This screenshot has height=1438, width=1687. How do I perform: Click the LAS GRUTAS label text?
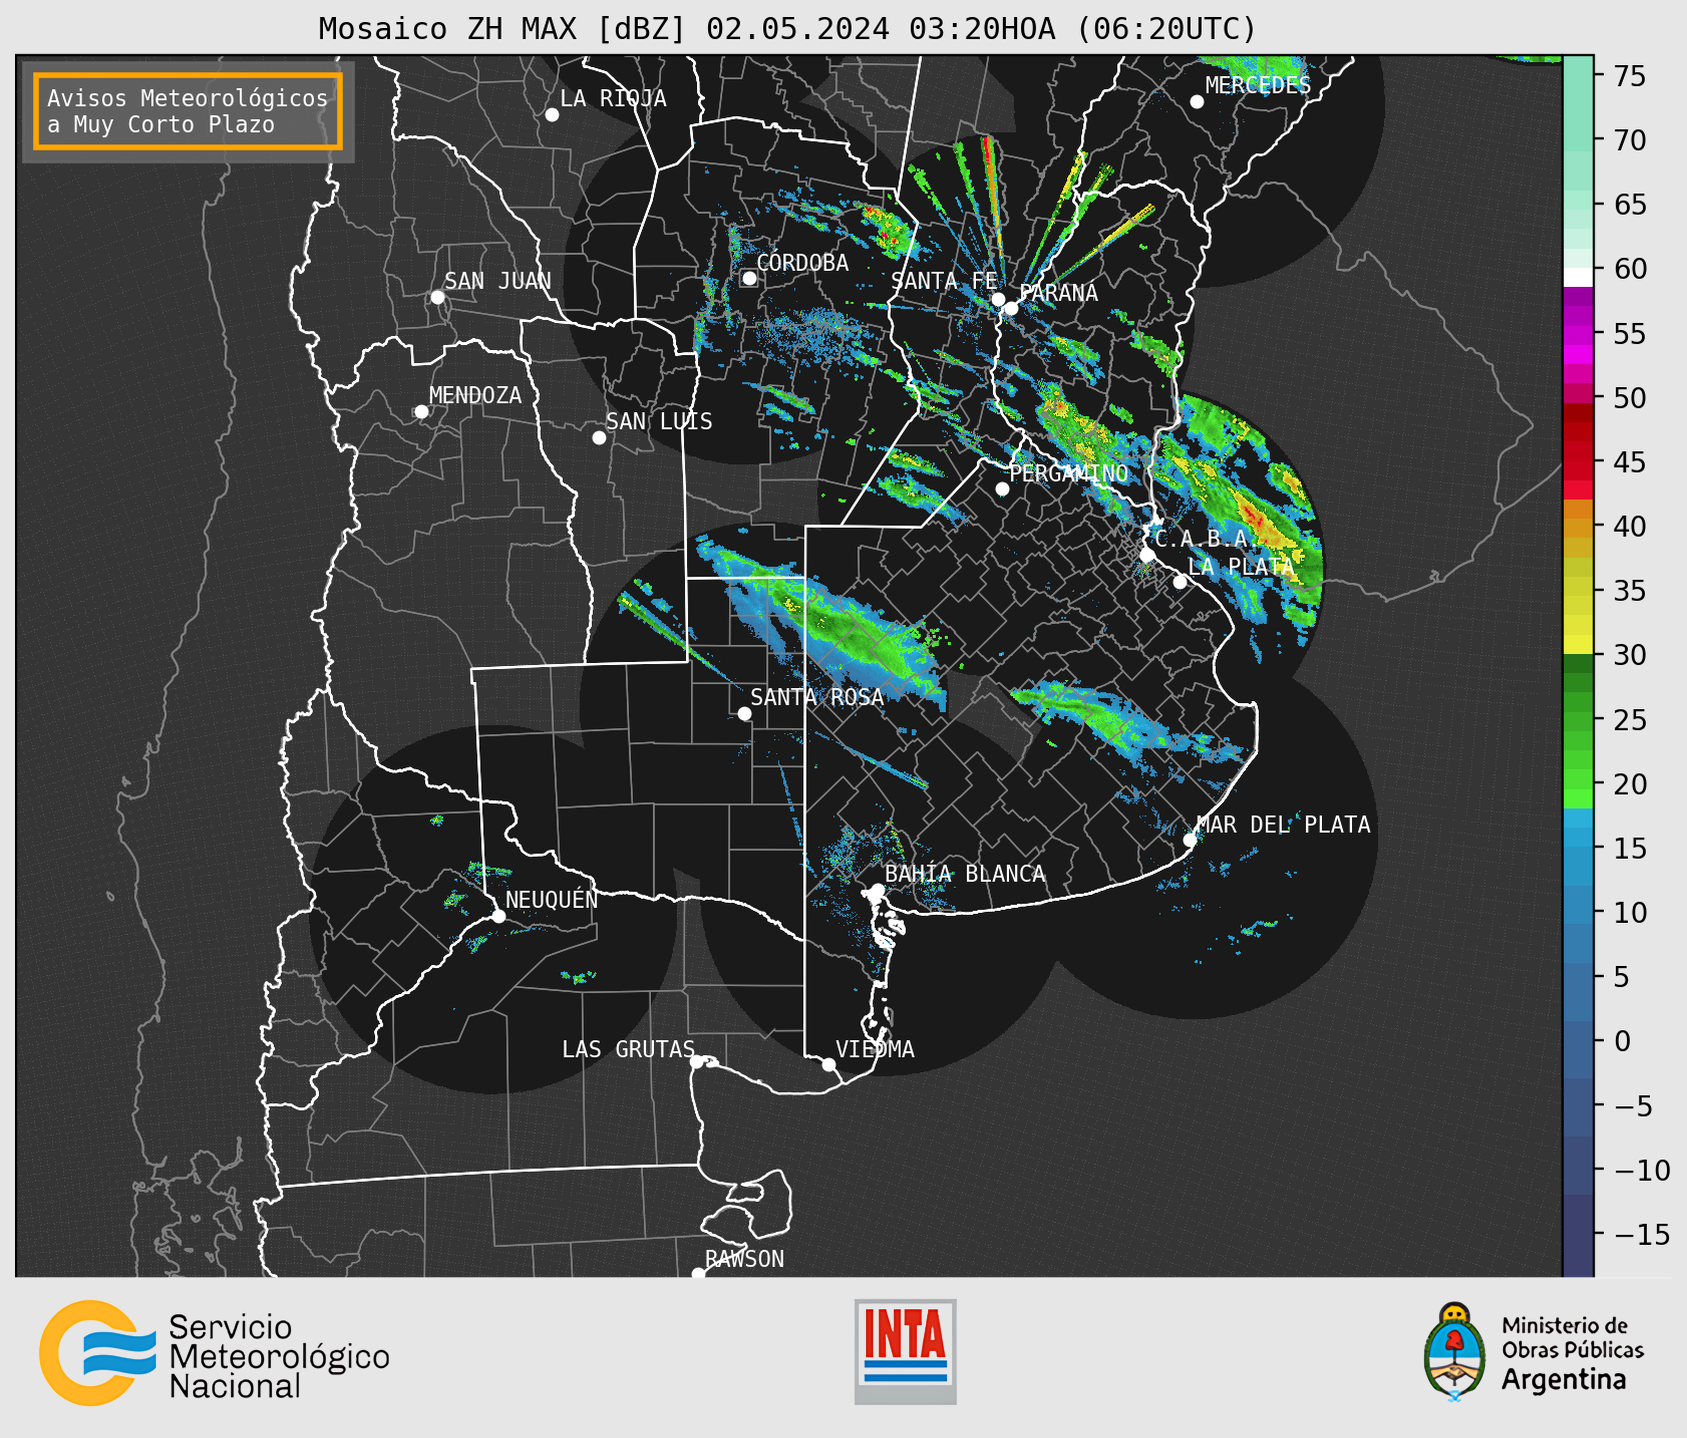(x=628, y=1049)
